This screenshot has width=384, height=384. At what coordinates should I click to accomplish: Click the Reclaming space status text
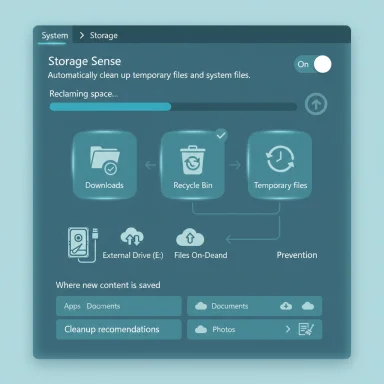pyautogui.click(x=84, y=94)
